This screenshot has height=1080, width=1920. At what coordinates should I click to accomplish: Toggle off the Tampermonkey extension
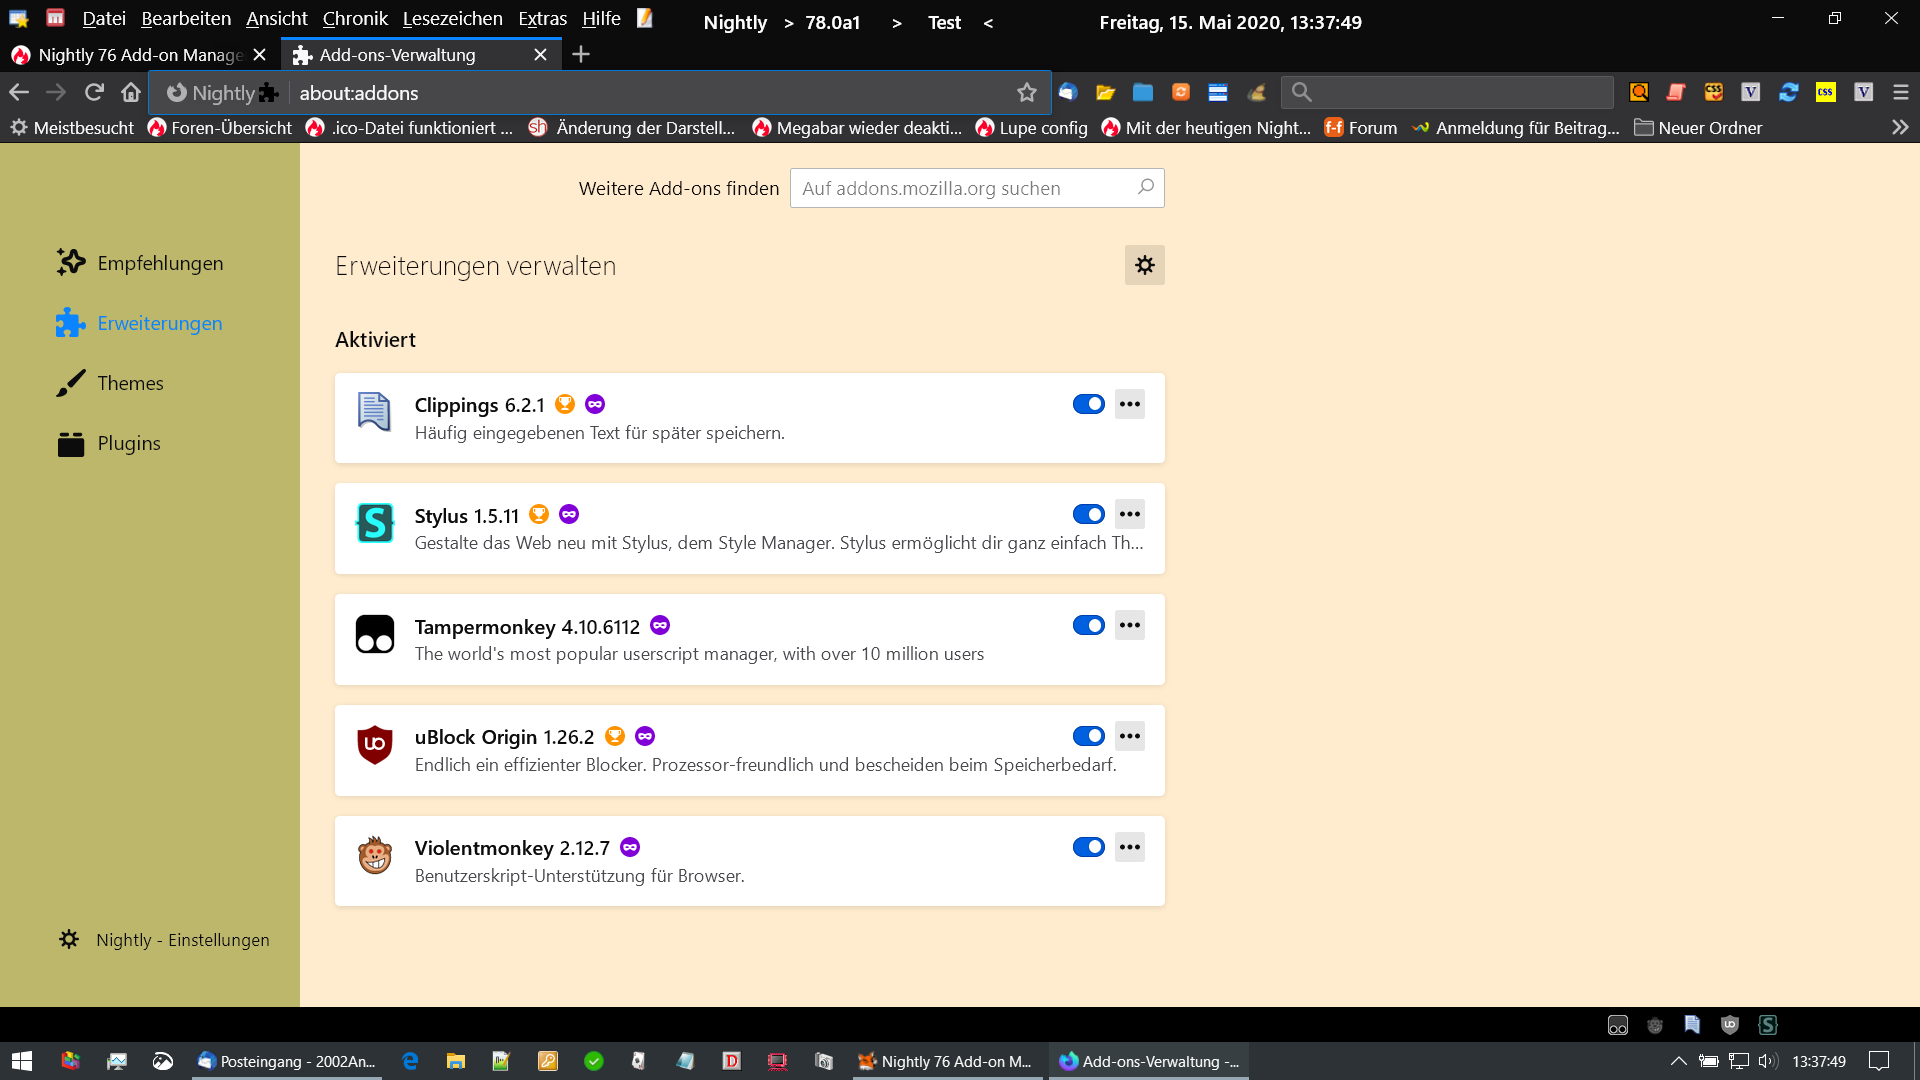(x=1088, y=625)
